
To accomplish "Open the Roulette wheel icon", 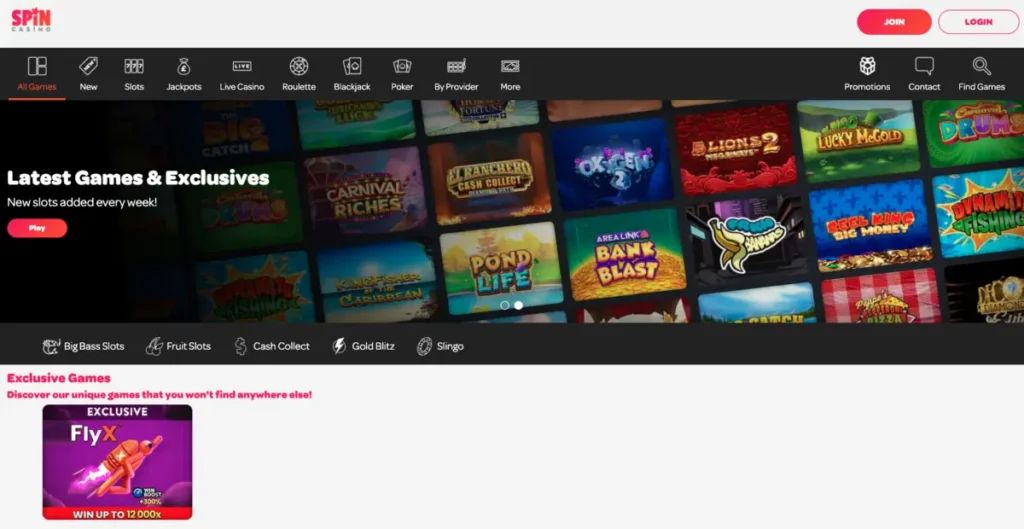I will click(x=298, y=66).
